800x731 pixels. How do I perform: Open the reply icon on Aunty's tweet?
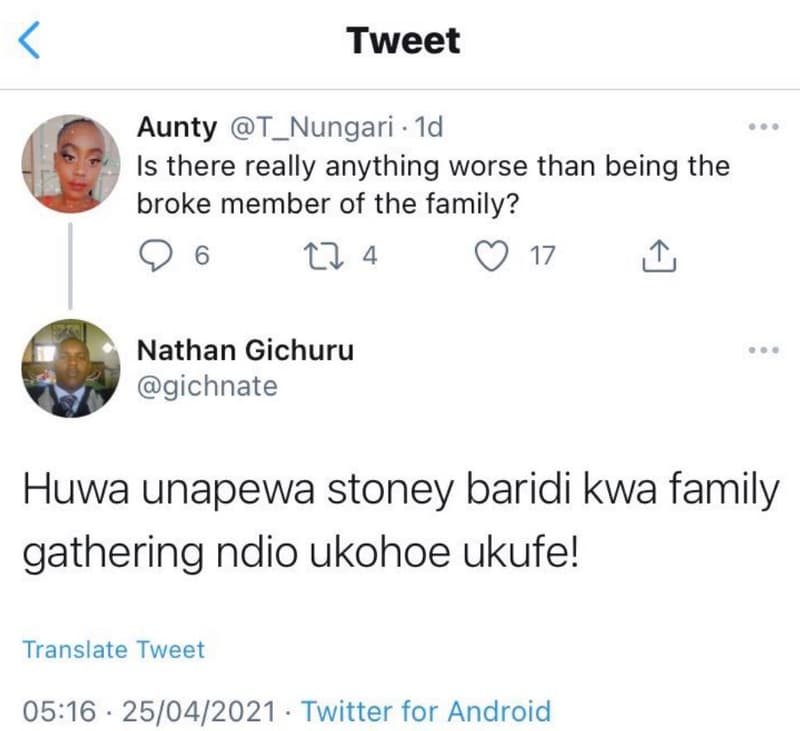pos(157,256)
